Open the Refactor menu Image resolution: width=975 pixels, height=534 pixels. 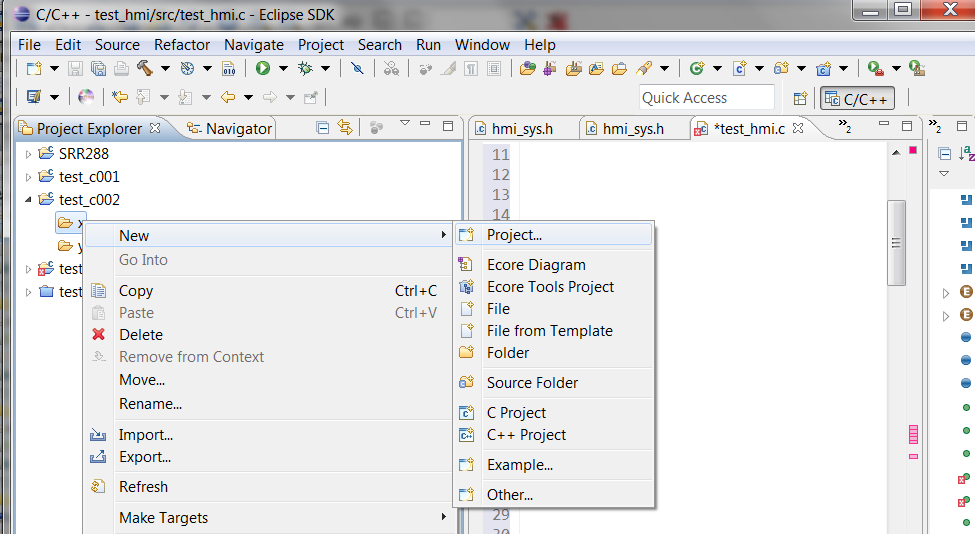pos(182,45)
